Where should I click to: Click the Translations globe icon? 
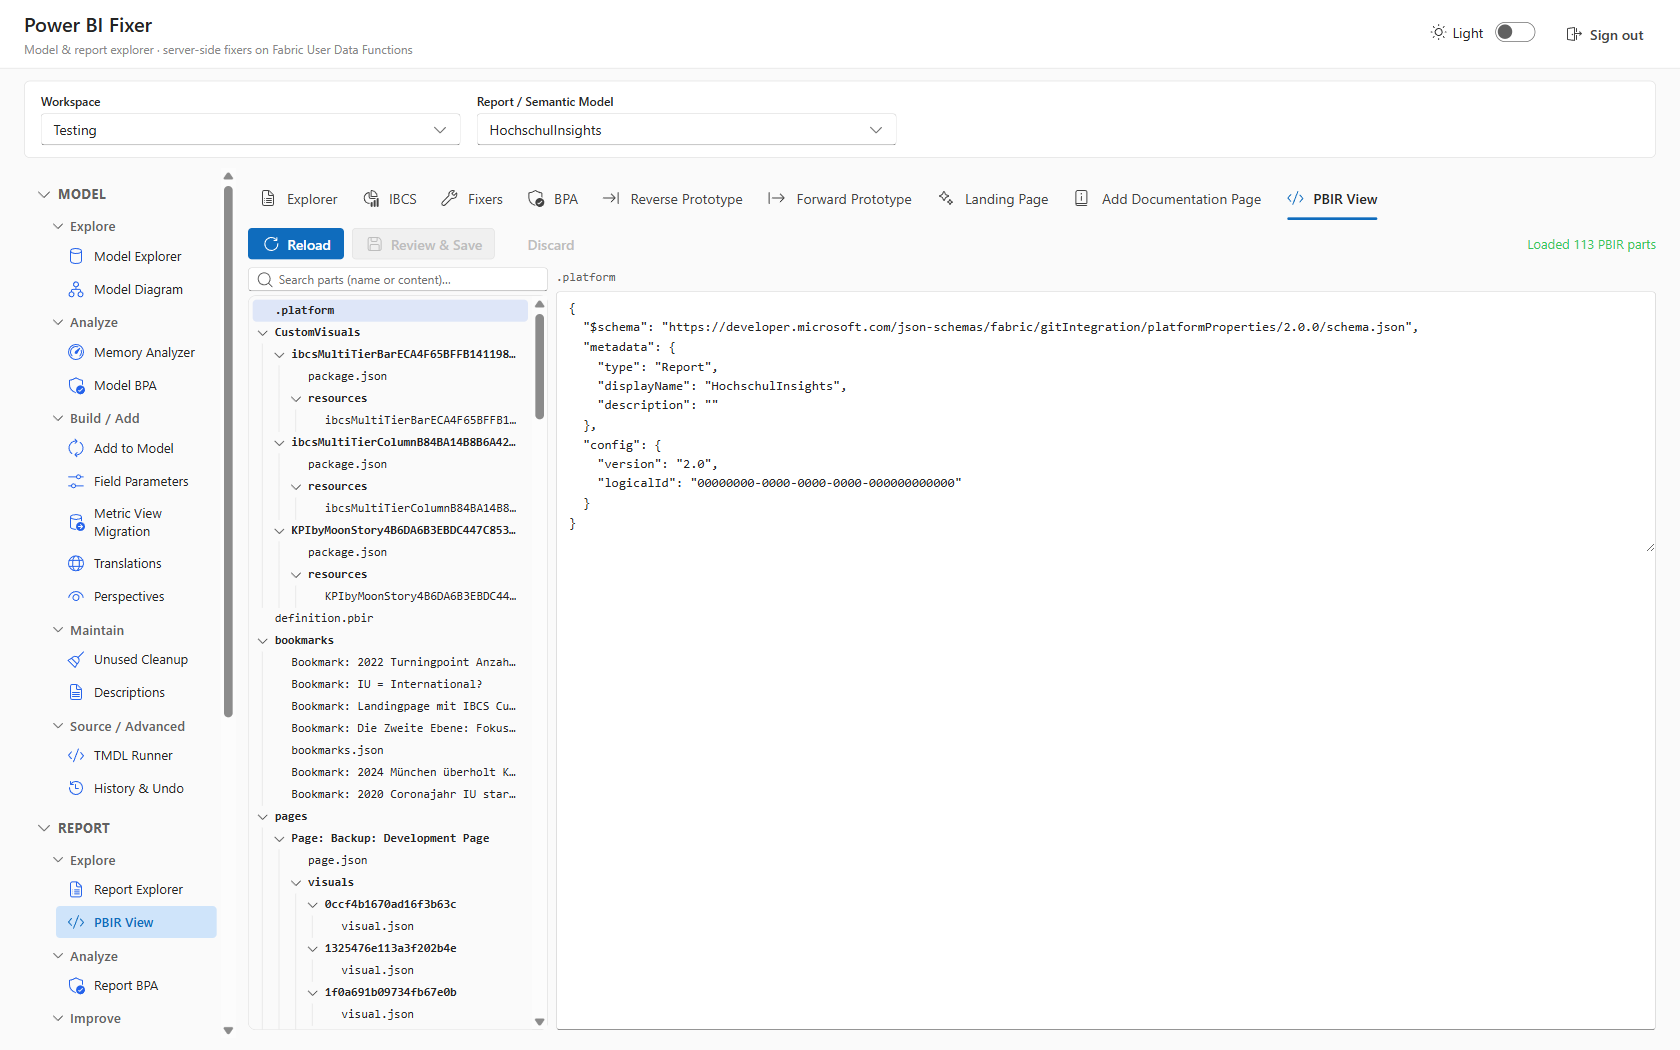point(76,563)
